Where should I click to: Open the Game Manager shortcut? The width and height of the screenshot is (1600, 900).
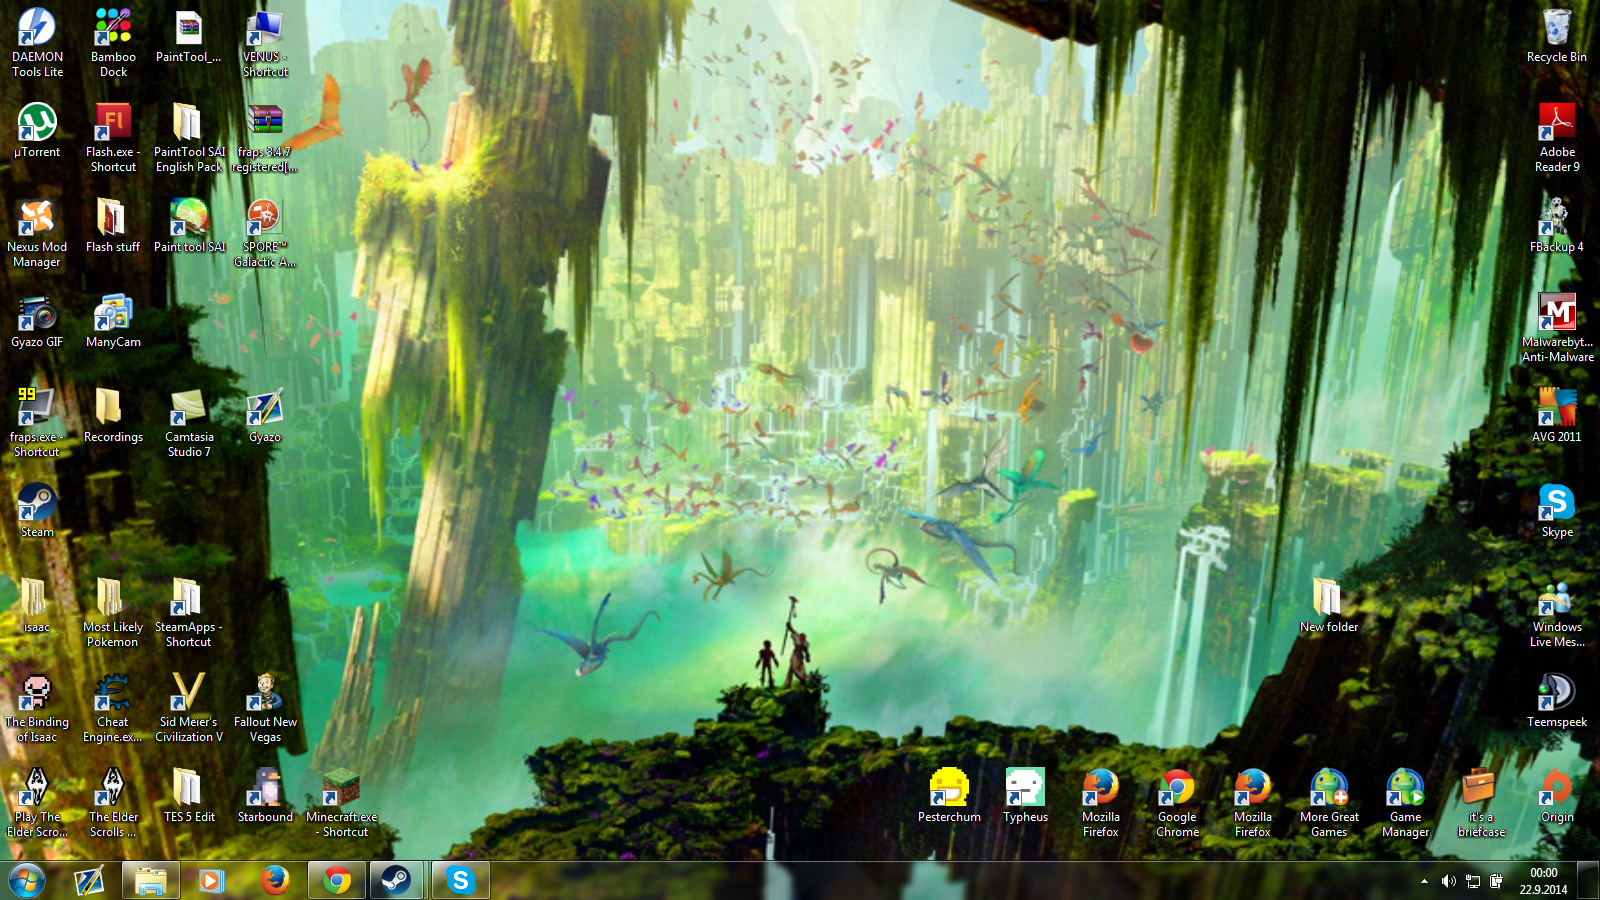pos(1405,804)
